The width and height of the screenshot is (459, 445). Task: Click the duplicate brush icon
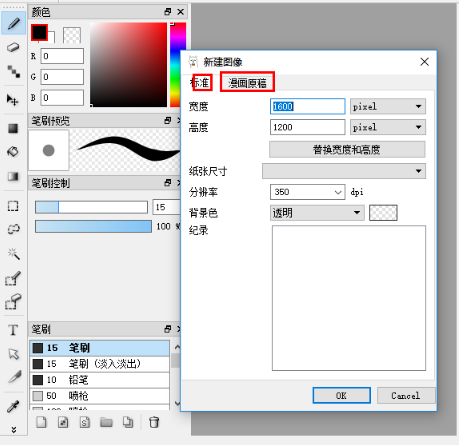[128, 422]
